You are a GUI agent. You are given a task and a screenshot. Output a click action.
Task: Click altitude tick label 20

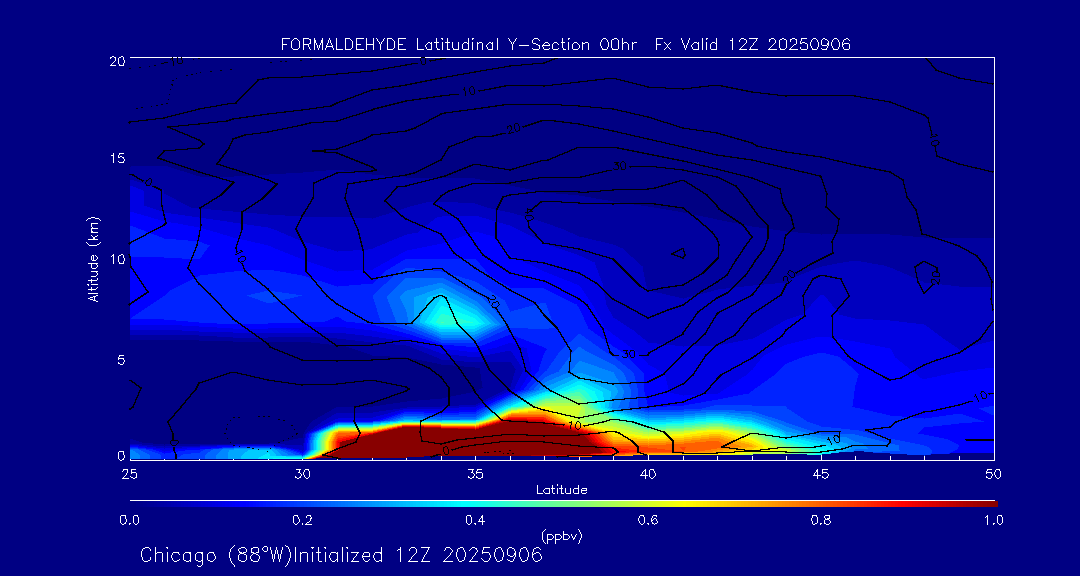[x=117, y=61]
